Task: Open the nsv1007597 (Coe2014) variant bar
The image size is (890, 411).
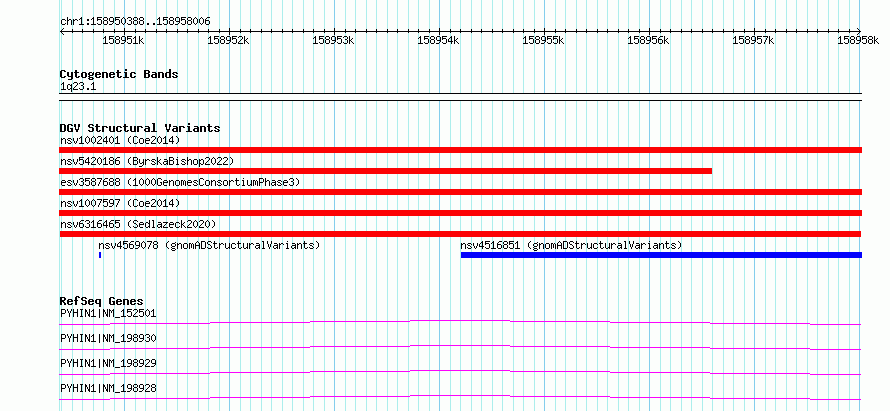Action: 460,213
